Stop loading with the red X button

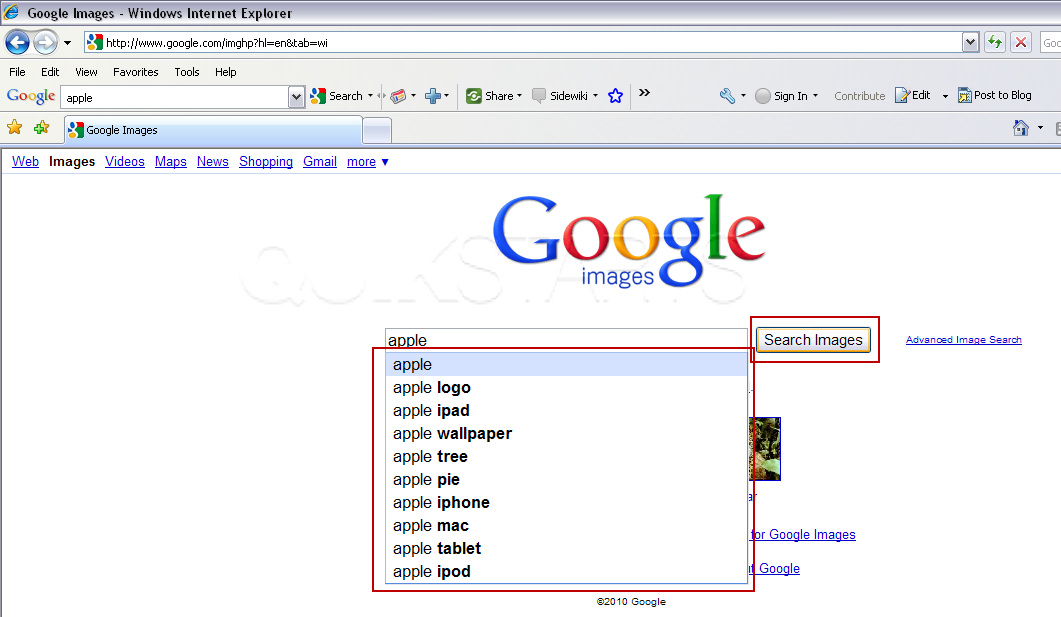(x=1021, y=43)
